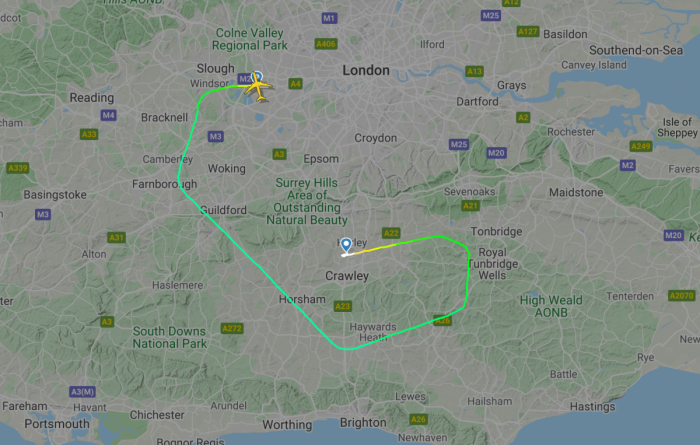Screen dimensions: 700x445
Task: Click the A13 road shield east of London
Action: pos(474,71)
